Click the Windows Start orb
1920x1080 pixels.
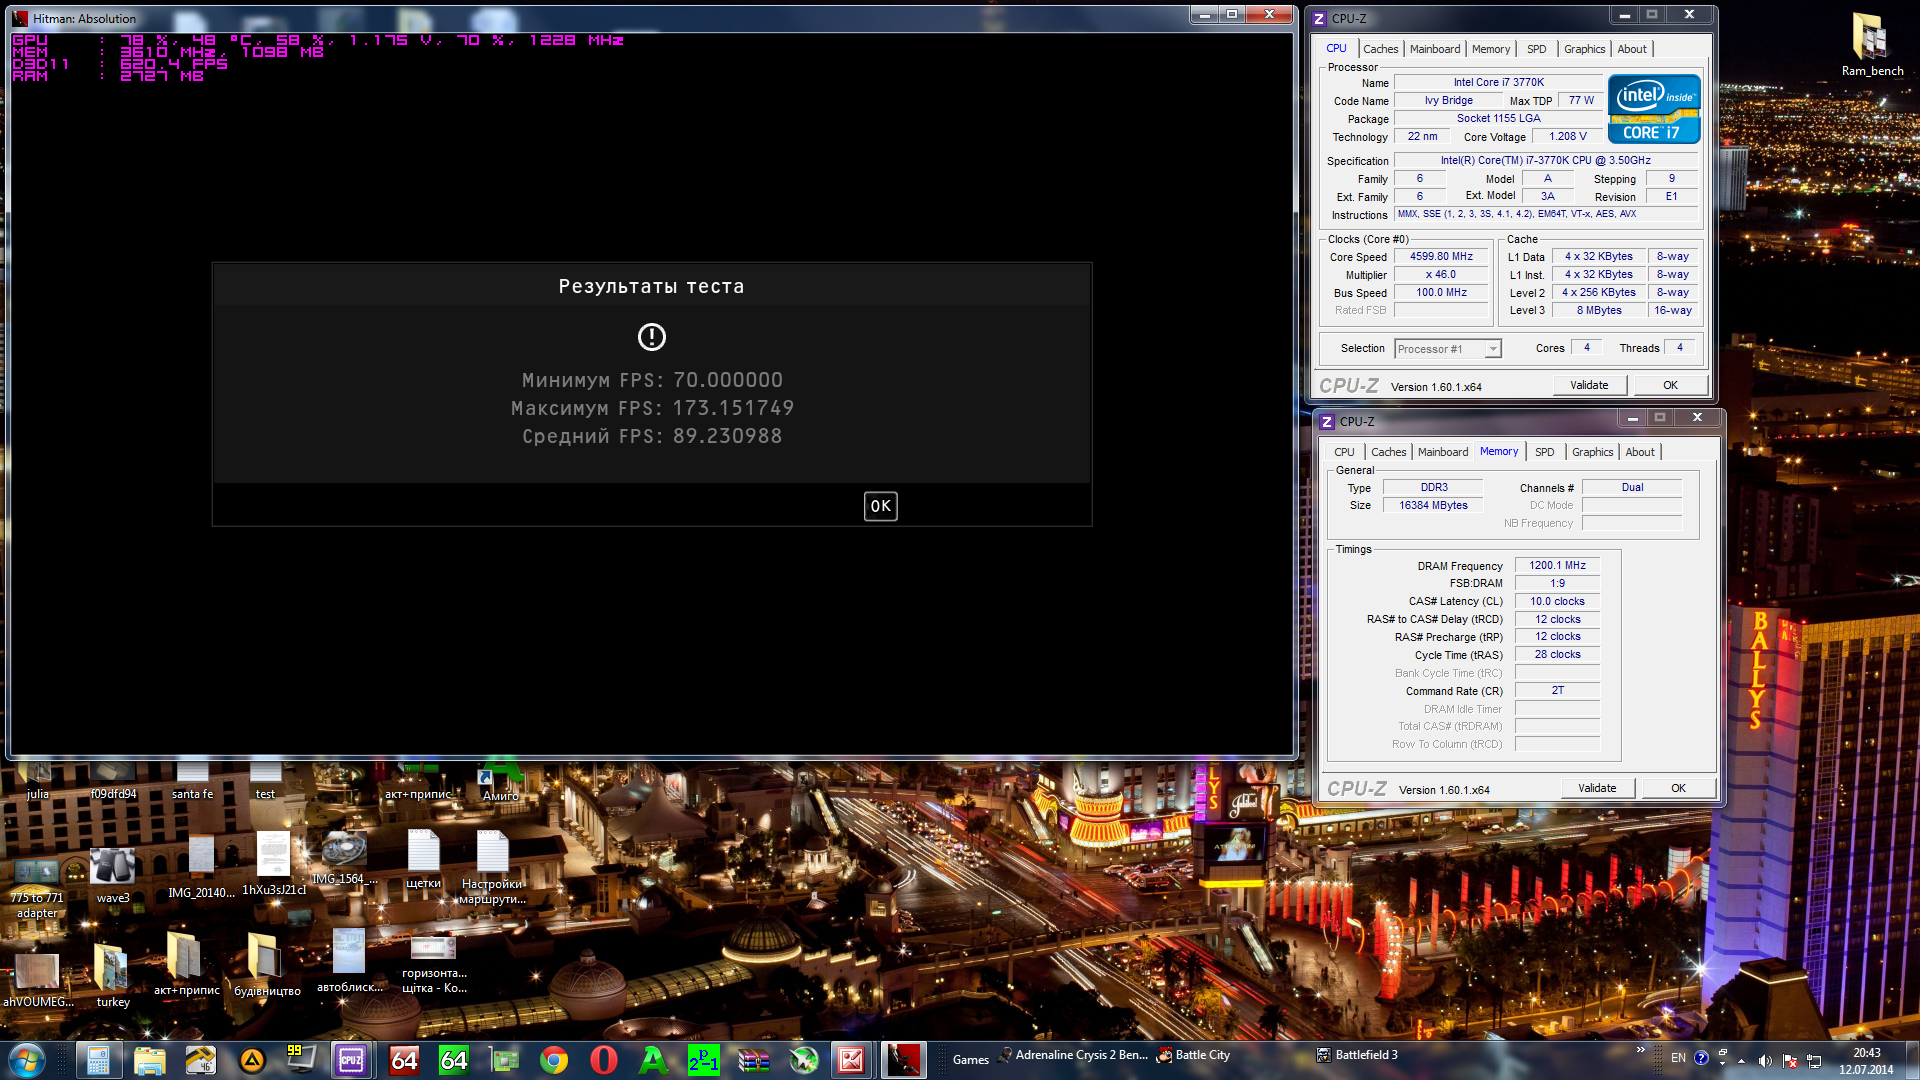[x=27, y=1060]
